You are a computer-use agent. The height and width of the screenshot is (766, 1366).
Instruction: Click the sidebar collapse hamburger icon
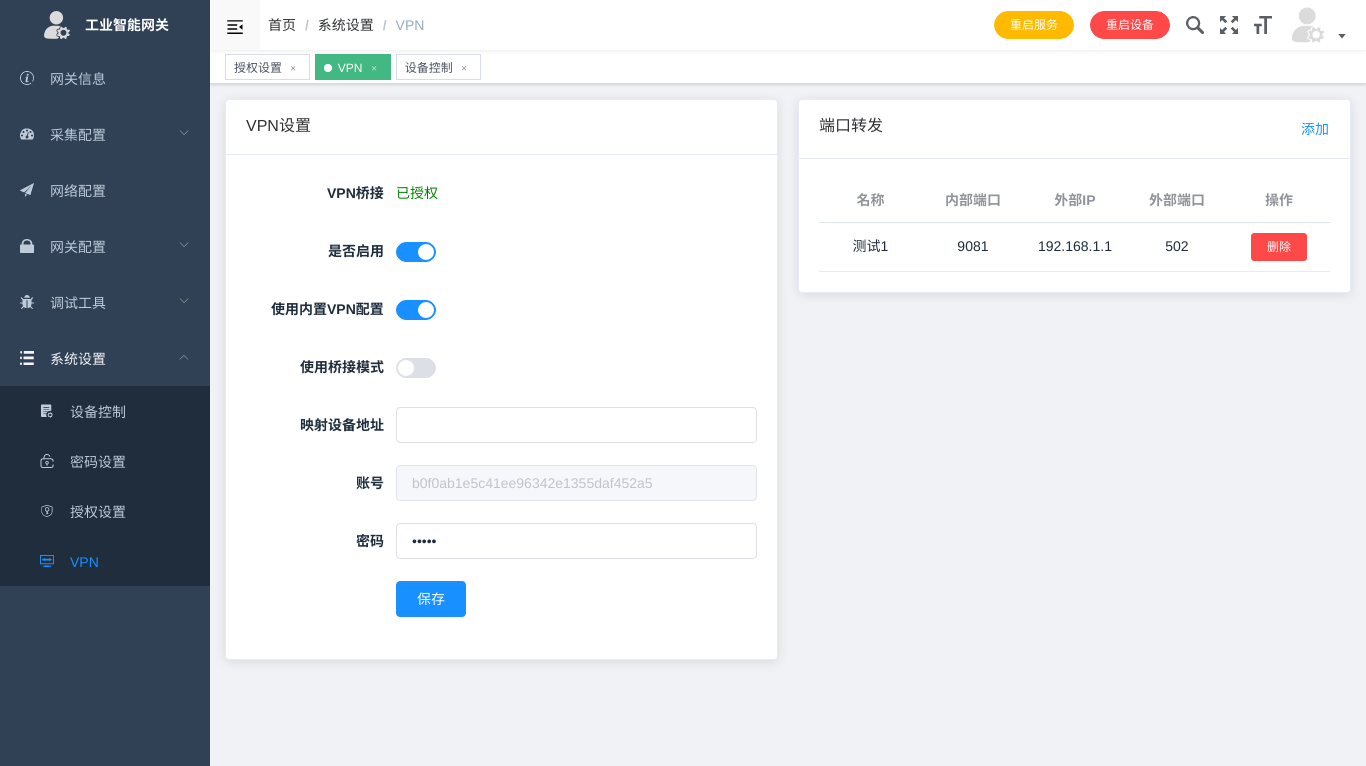coord(235,26)
